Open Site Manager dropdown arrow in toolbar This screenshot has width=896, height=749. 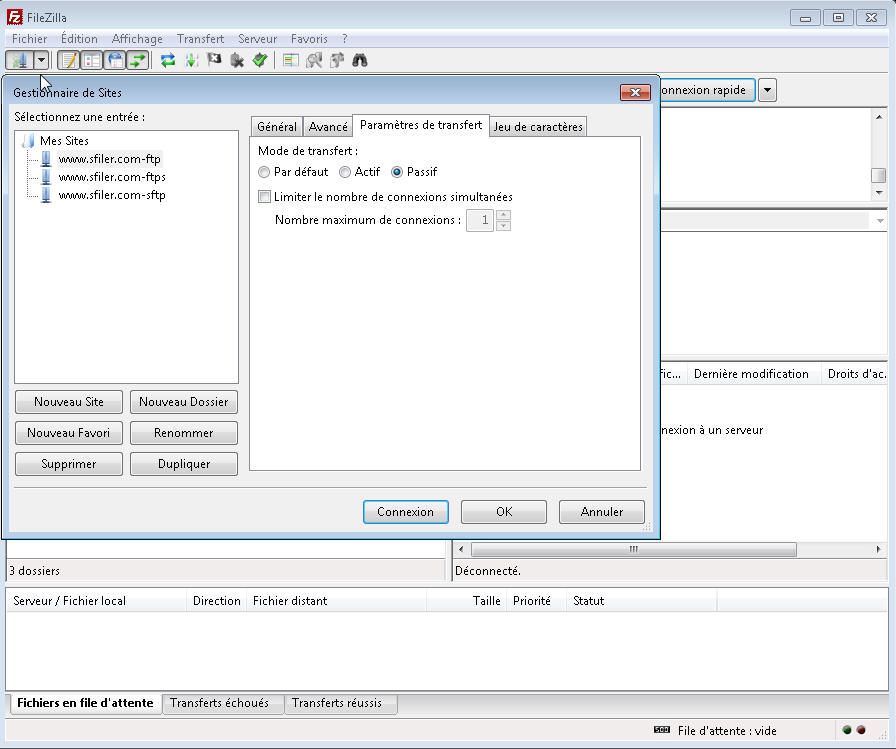click(41, 60)
